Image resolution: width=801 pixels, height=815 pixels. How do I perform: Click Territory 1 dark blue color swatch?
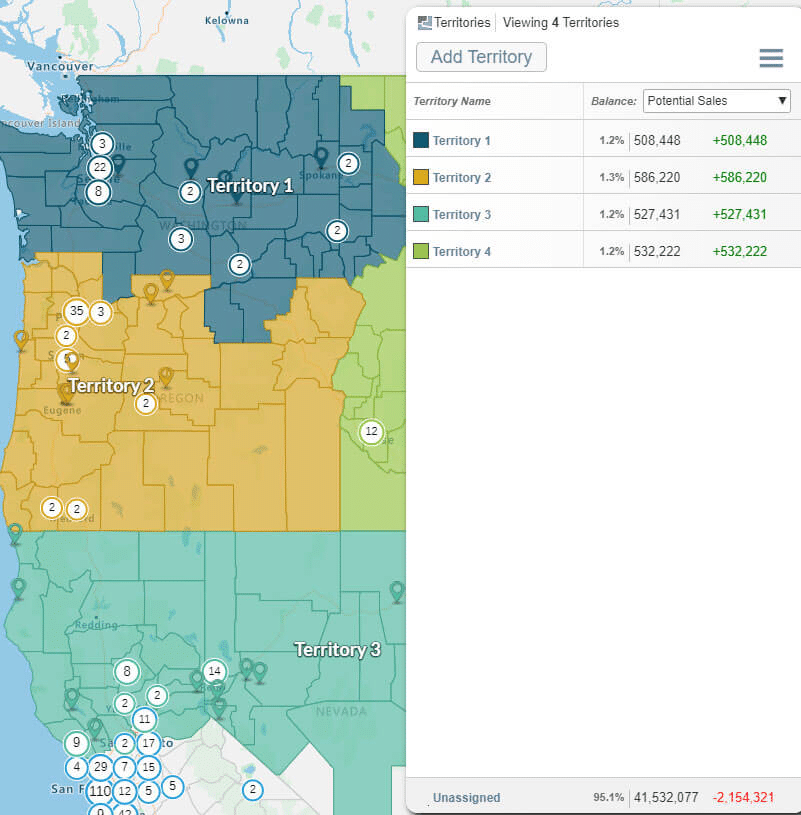(x=421, y=141)
